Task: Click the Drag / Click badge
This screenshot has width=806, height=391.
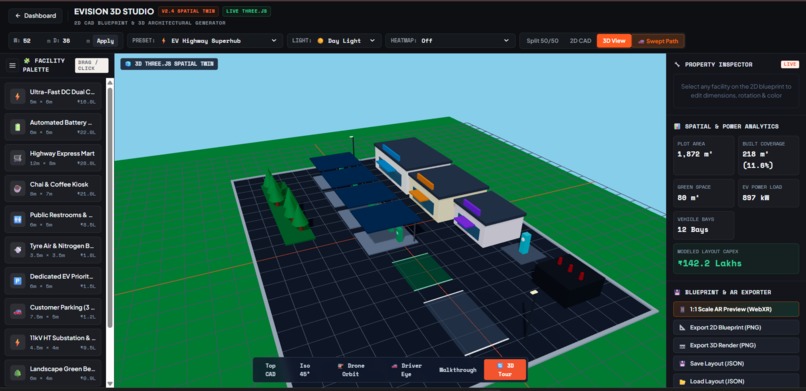Action: [91, 65]
